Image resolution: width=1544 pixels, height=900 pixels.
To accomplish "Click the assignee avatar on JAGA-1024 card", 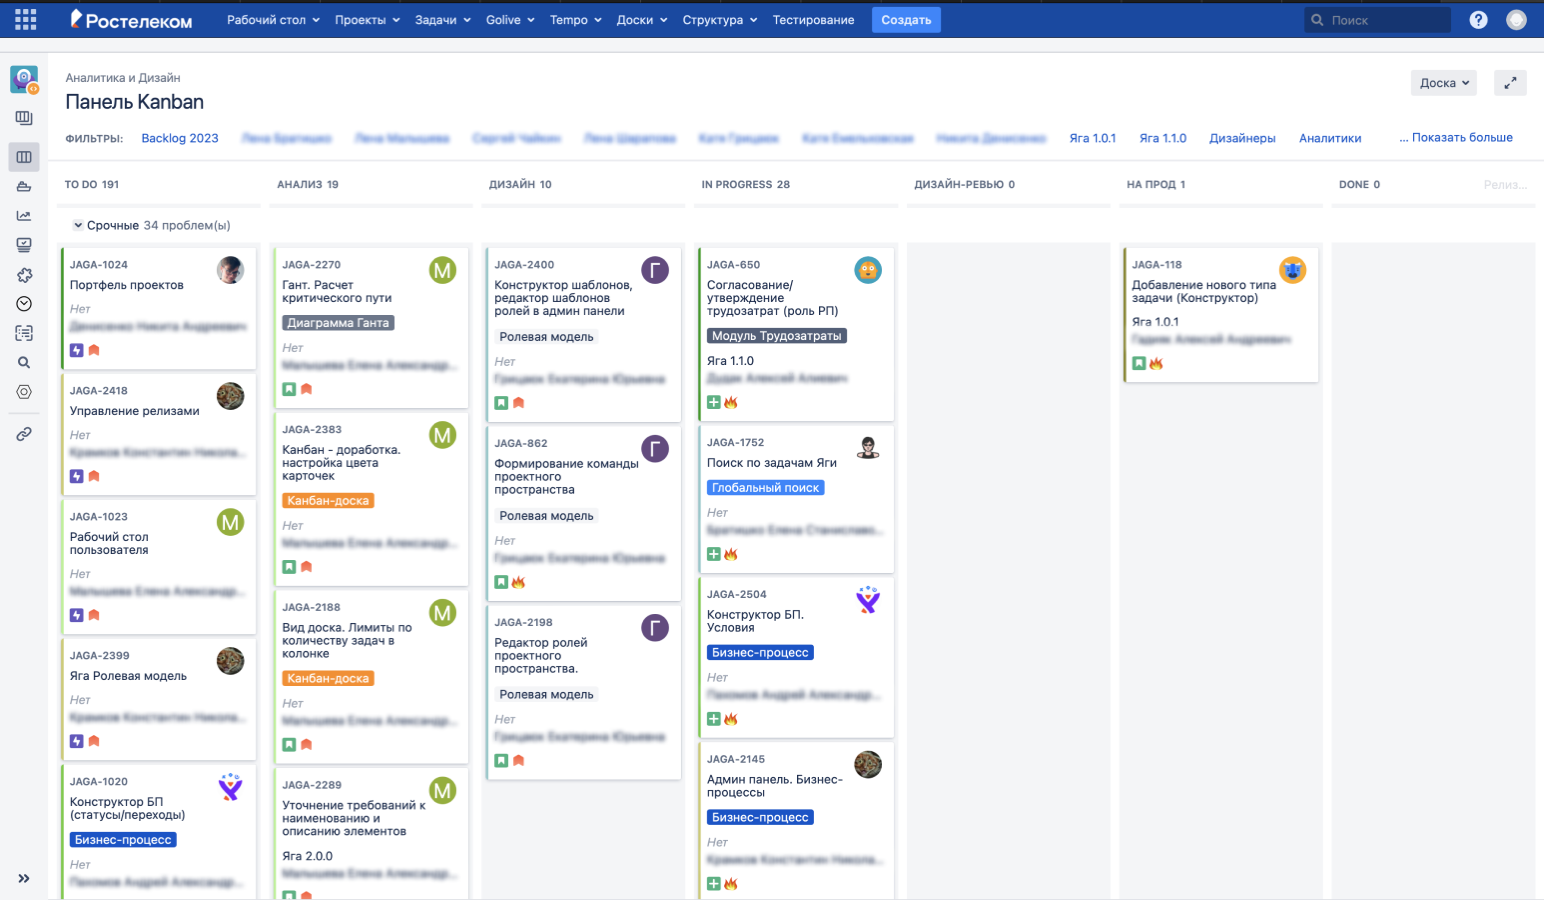I will (x=231, y=270).
